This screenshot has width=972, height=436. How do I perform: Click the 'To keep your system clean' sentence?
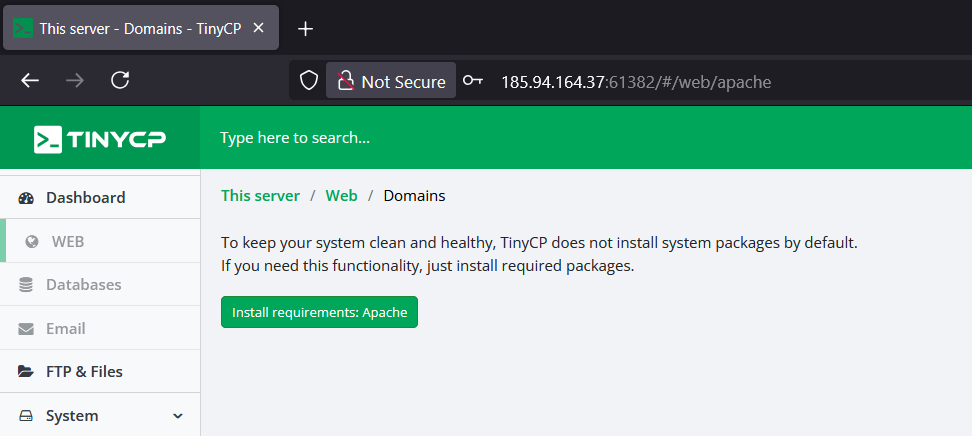pos(539,242)
